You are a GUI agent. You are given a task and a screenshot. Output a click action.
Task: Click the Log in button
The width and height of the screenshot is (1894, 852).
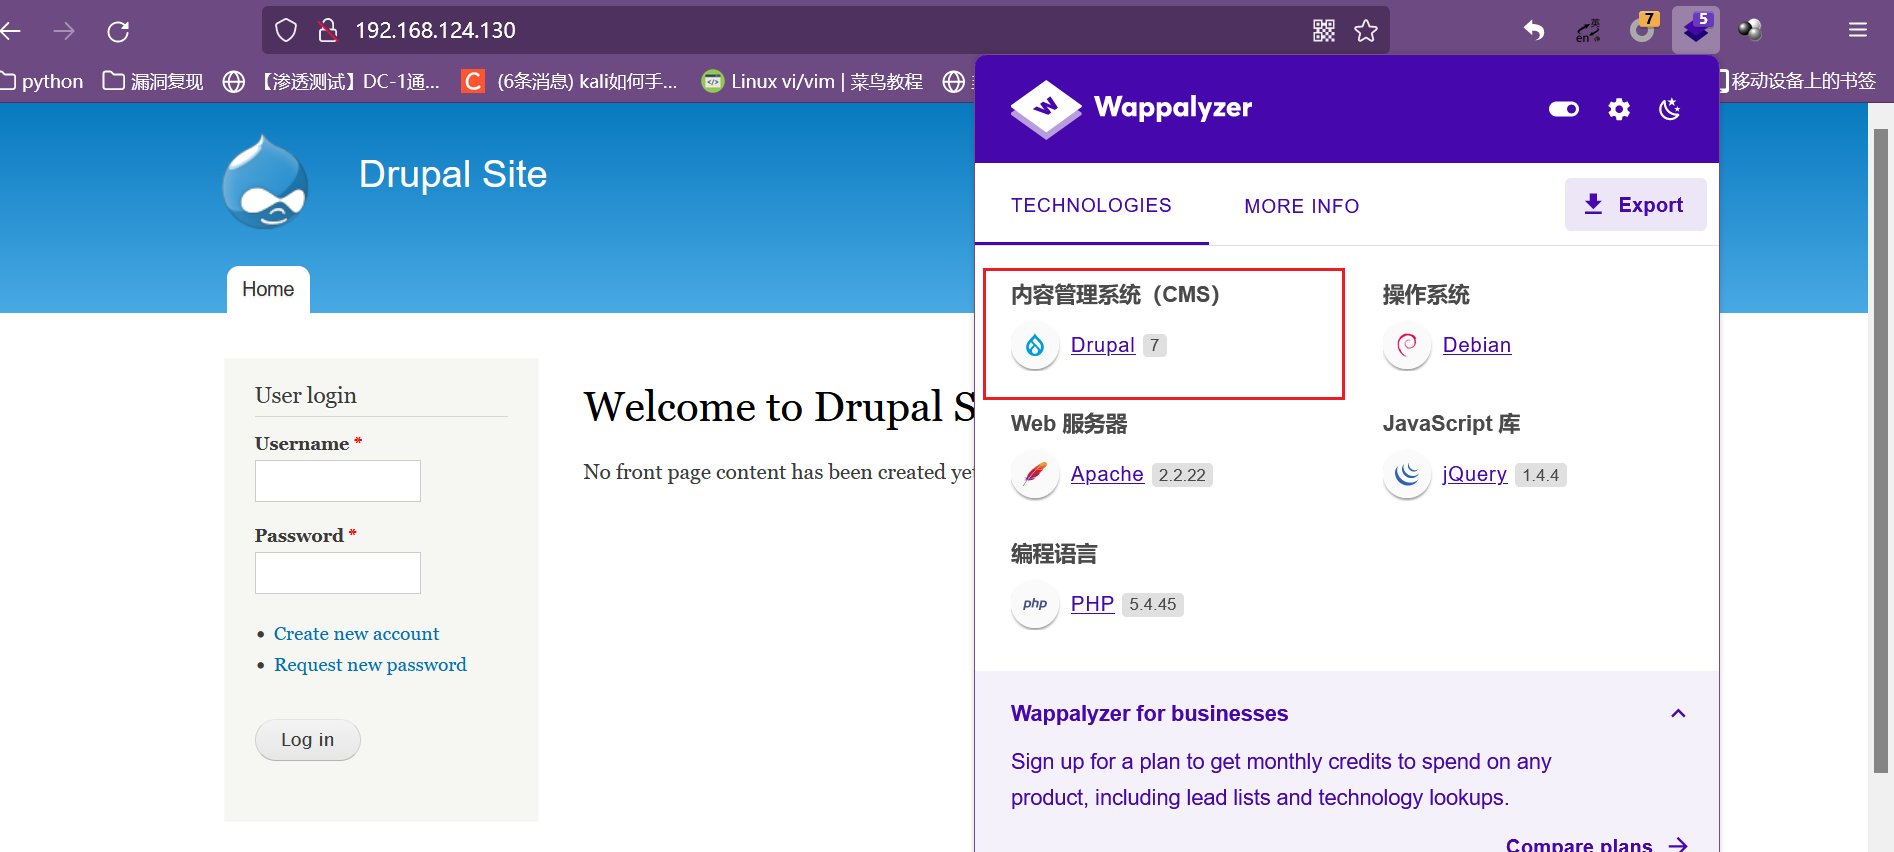(308, 740)
